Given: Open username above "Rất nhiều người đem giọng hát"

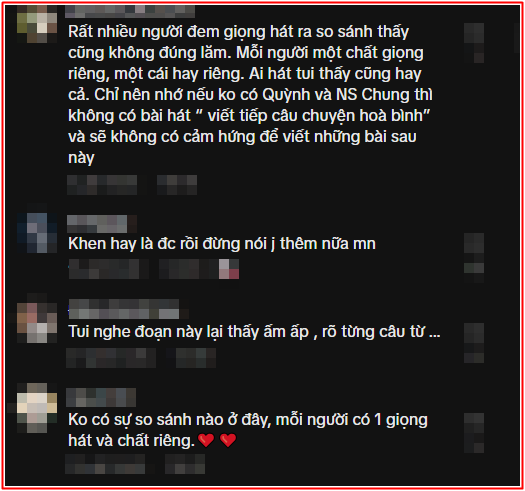Looking at the screenshot, I should pos(130,11).
